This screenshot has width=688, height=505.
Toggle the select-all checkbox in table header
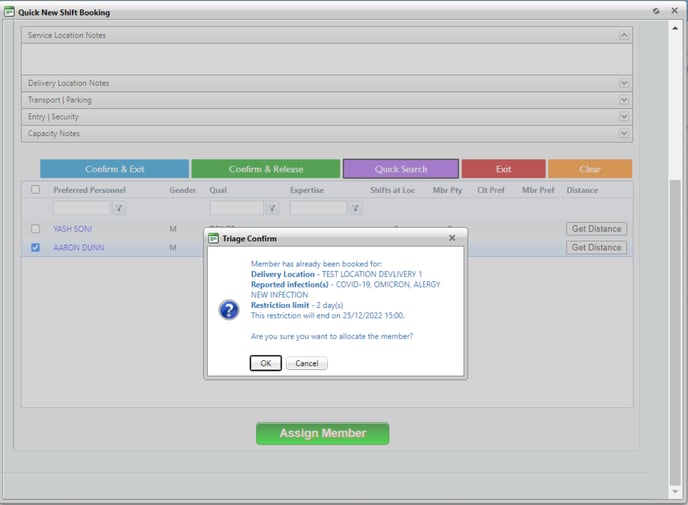pos(36,189)
